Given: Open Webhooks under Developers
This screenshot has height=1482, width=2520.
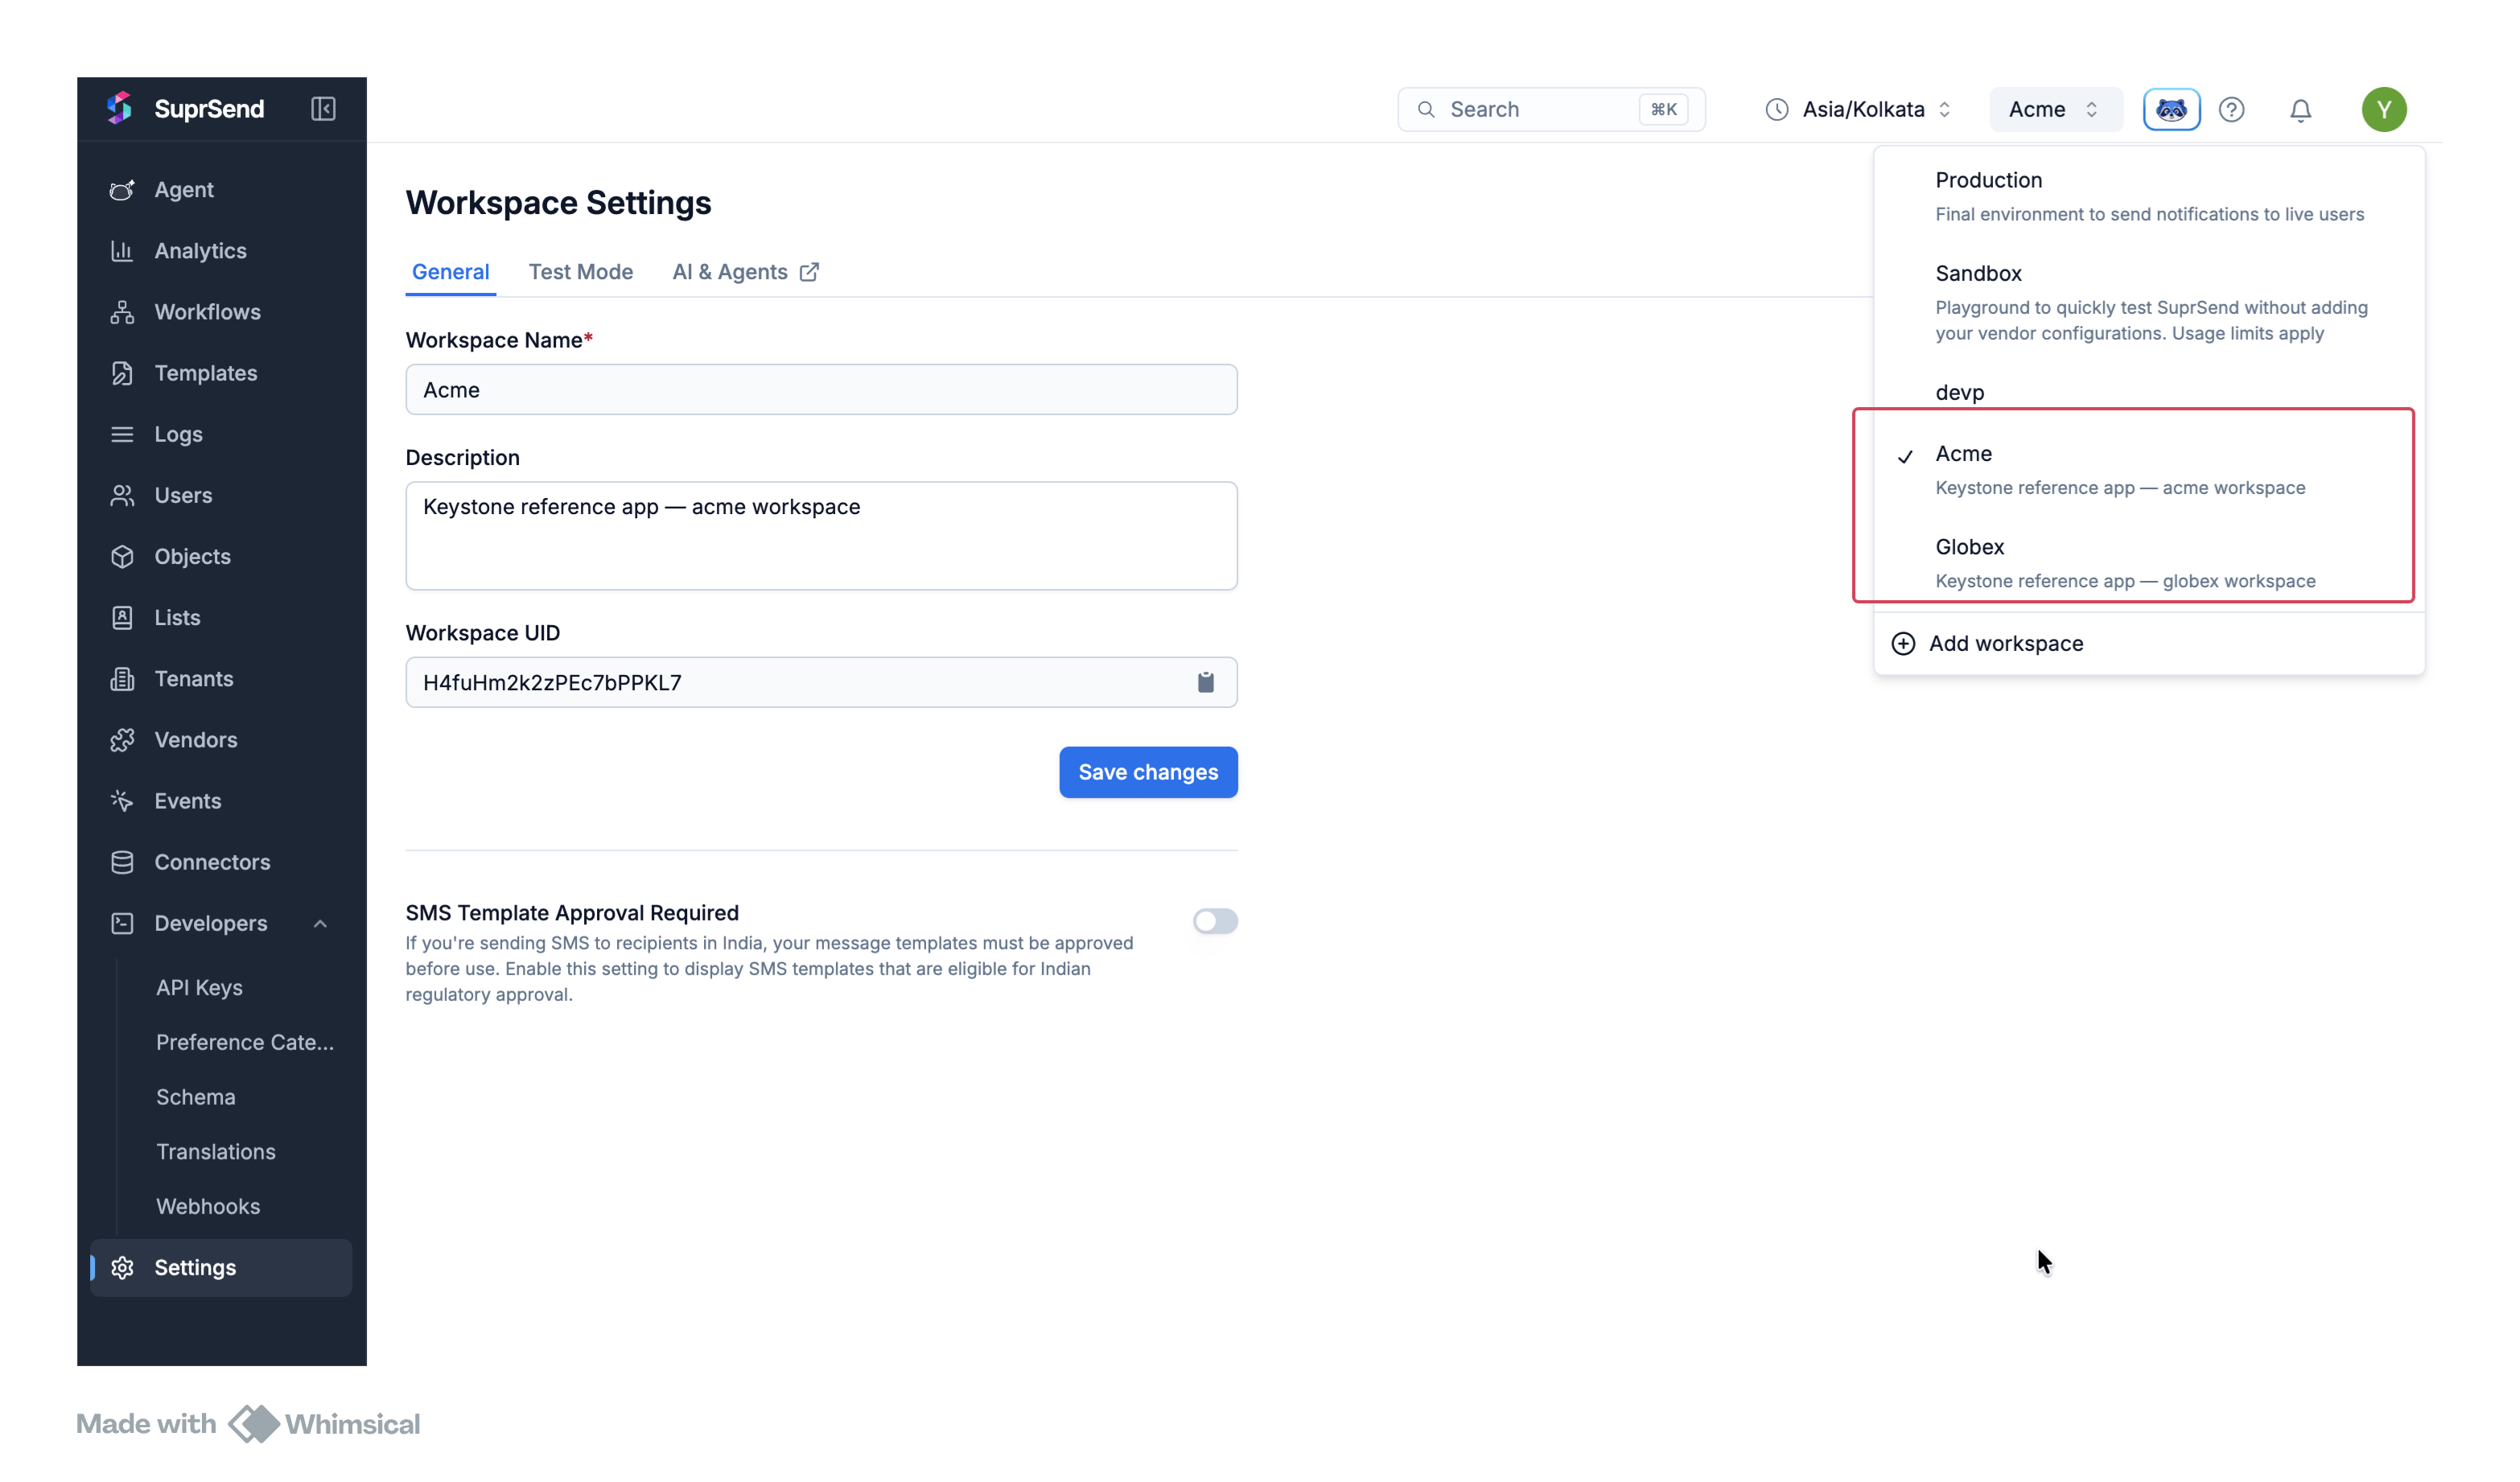Looking at the screenshot, I should [208, 1206].
